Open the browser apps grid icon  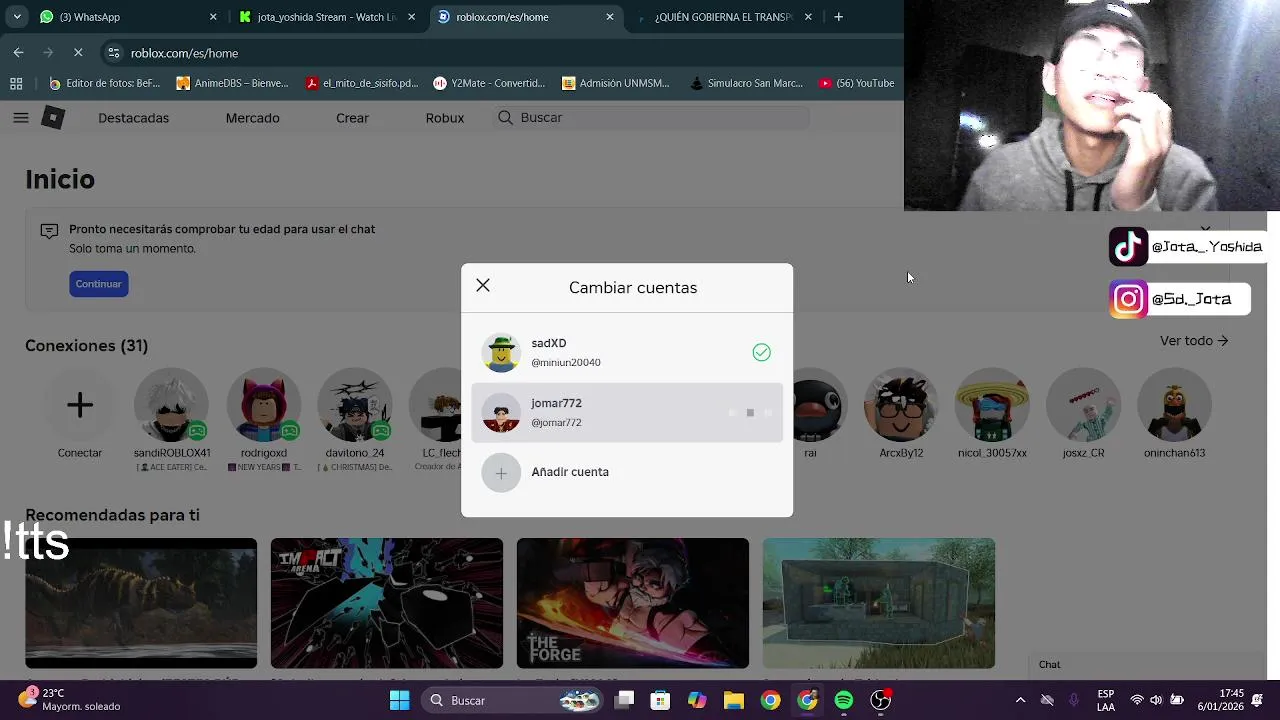16,84
